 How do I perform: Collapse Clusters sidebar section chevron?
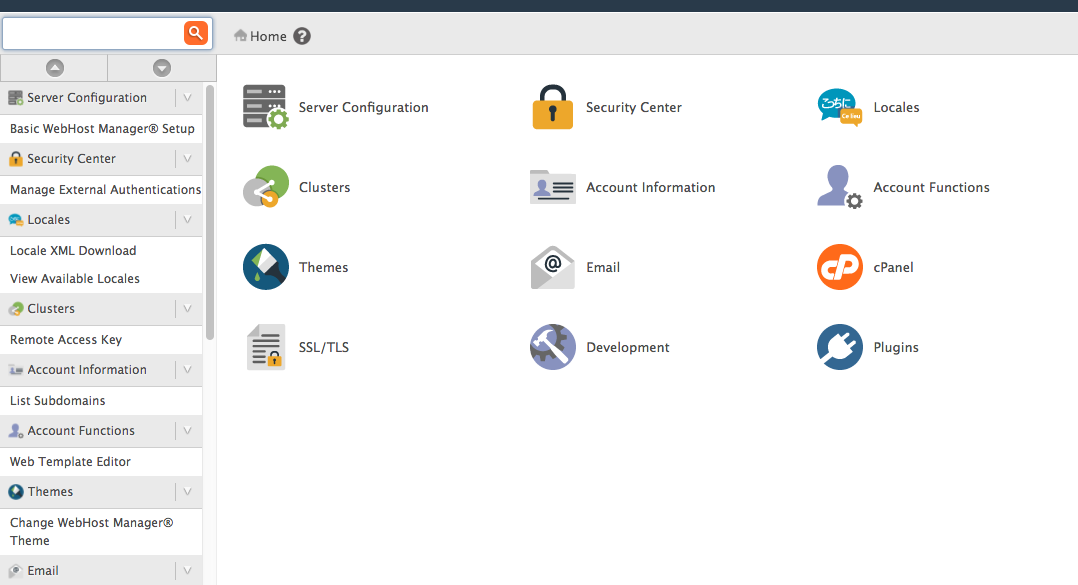click(x=188, y=309)
